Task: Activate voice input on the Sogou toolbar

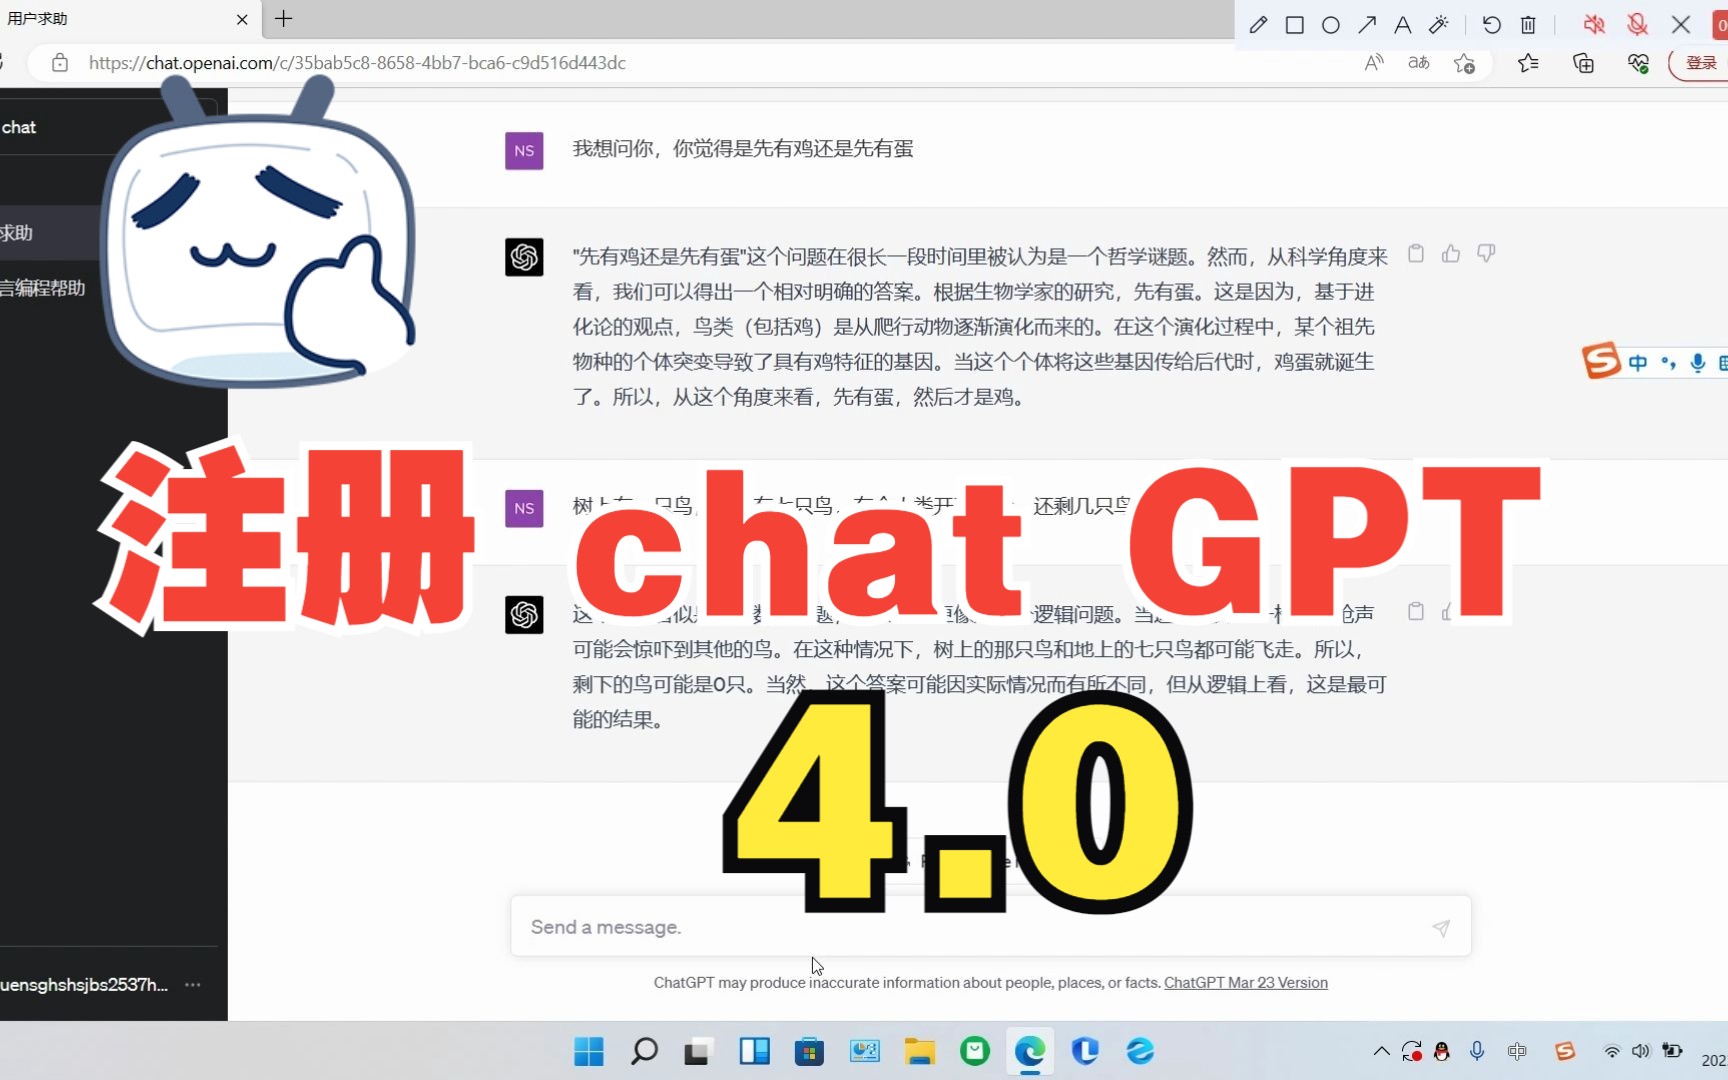Action: [x=1697, y=363]
